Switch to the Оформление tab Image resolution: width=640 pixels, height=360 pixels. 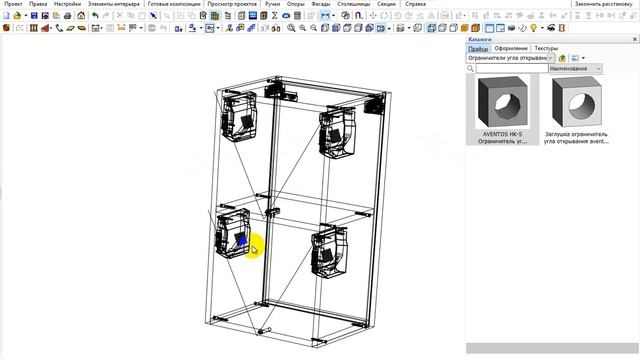pyautogui.click(x=511, y=48)
